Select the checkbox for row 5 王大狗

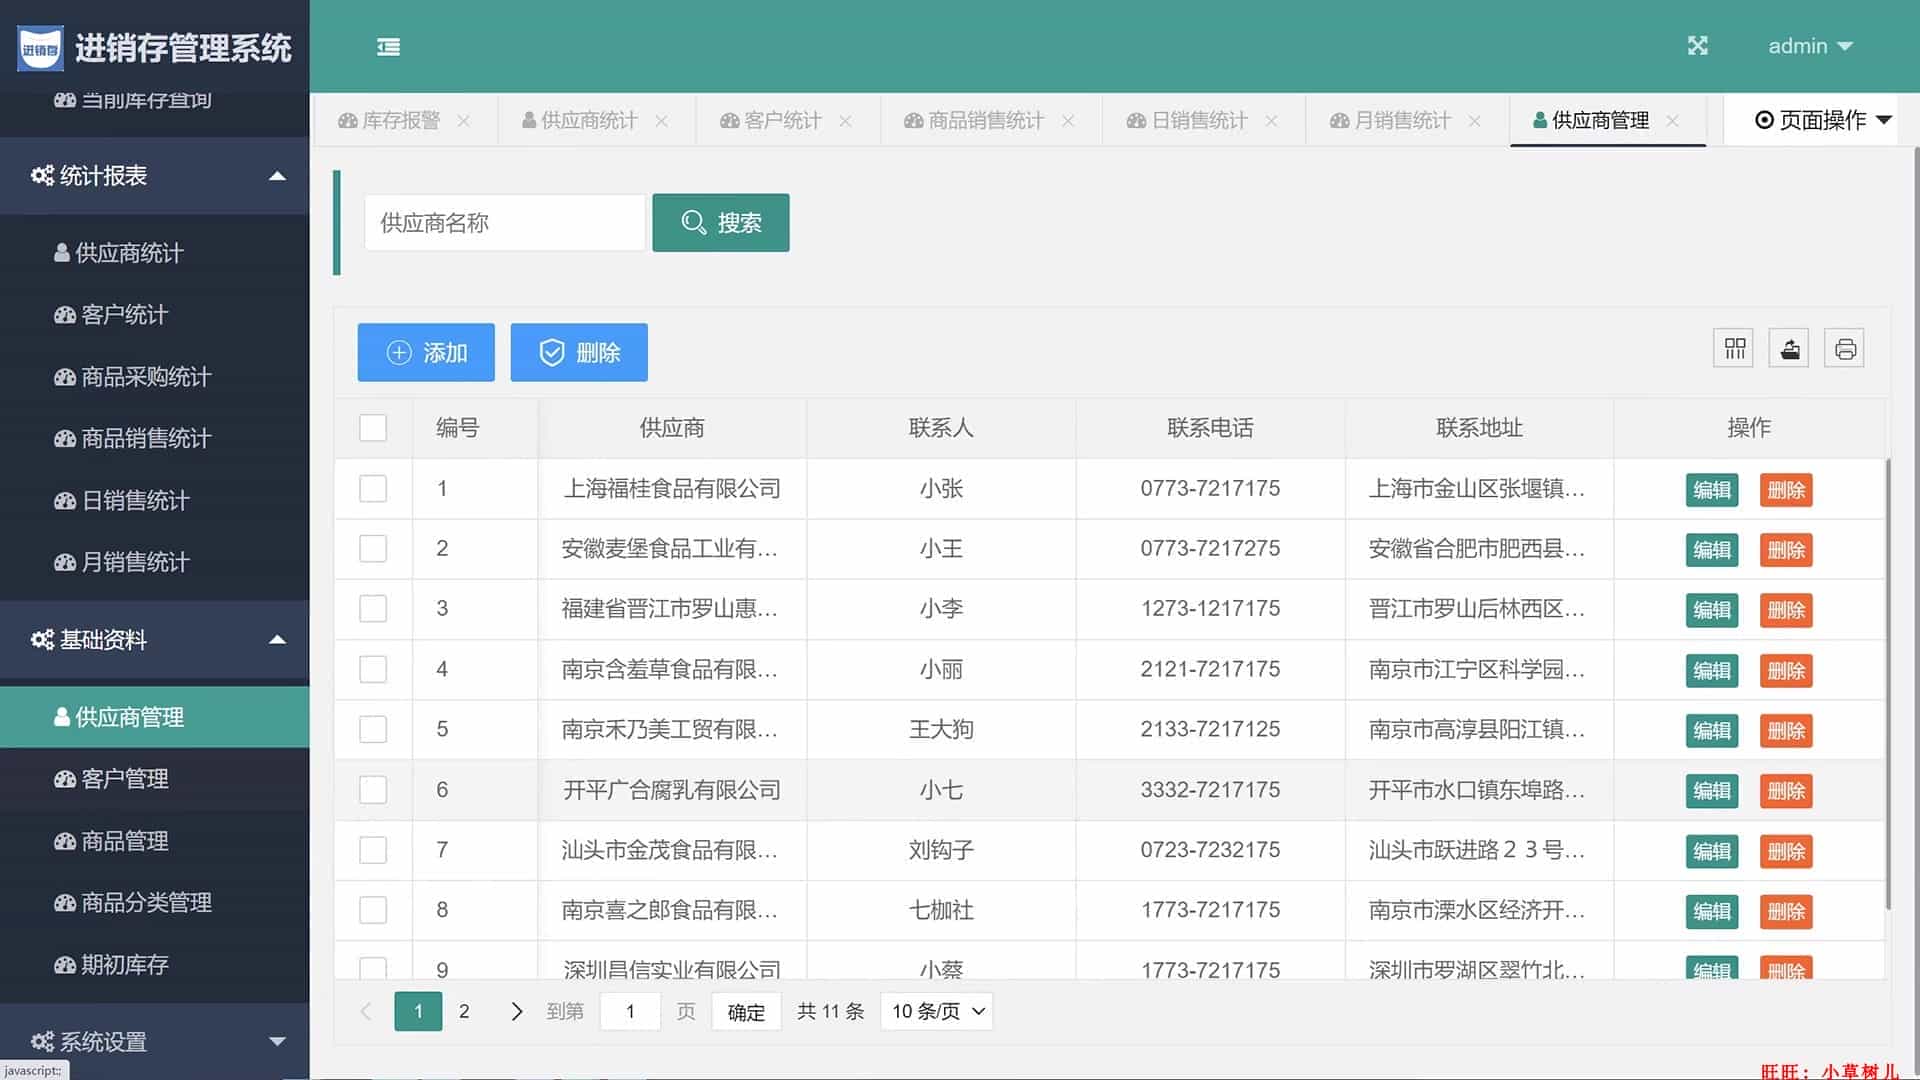(373, 729)
